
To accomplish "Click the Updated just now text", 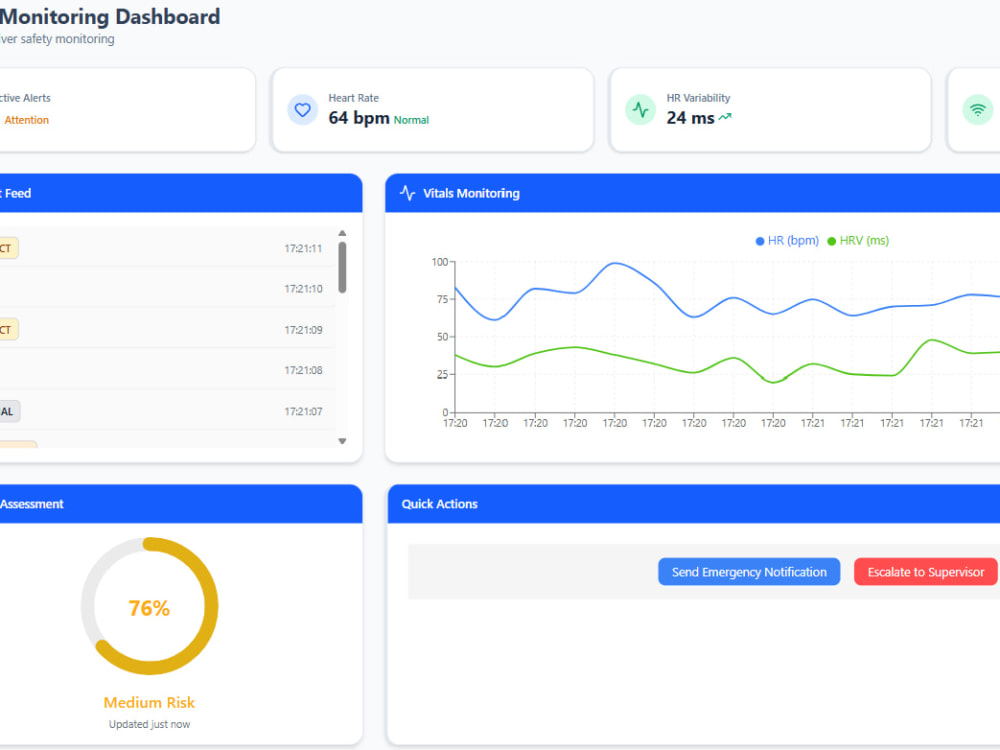I will pyautogui.click(x=149, y=724).
